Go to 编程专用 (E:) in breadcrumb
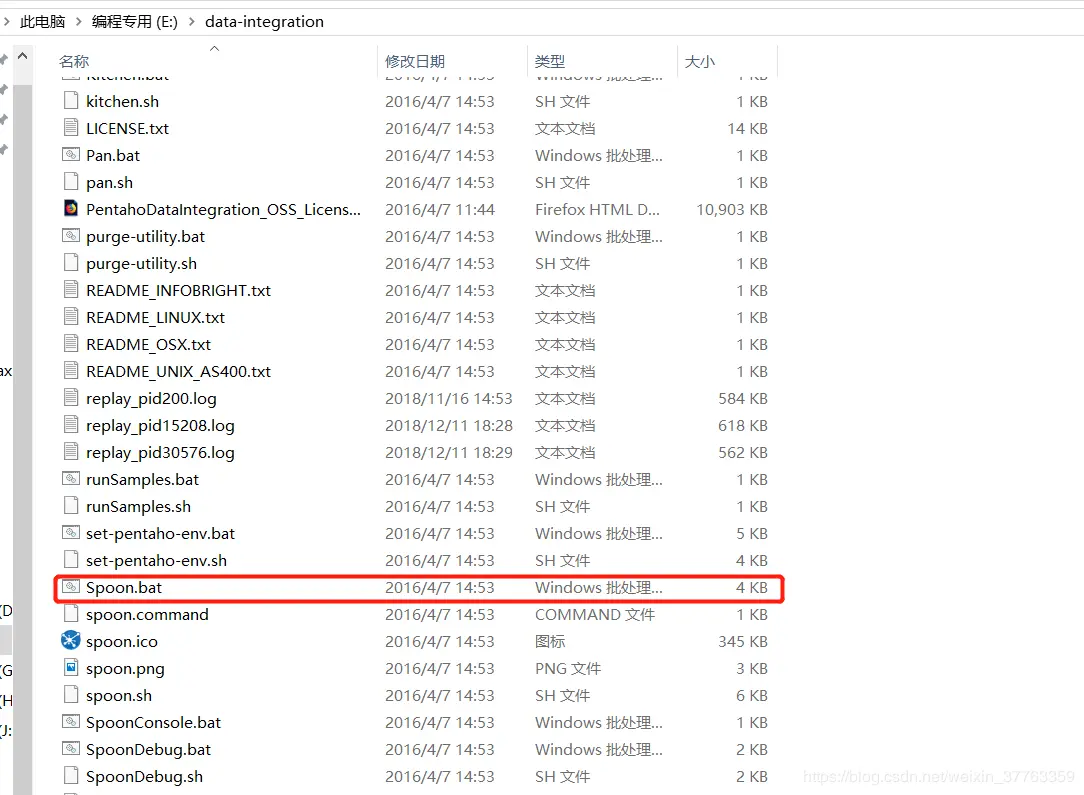This screenshot has width=1084, height=795. (135, 21)
